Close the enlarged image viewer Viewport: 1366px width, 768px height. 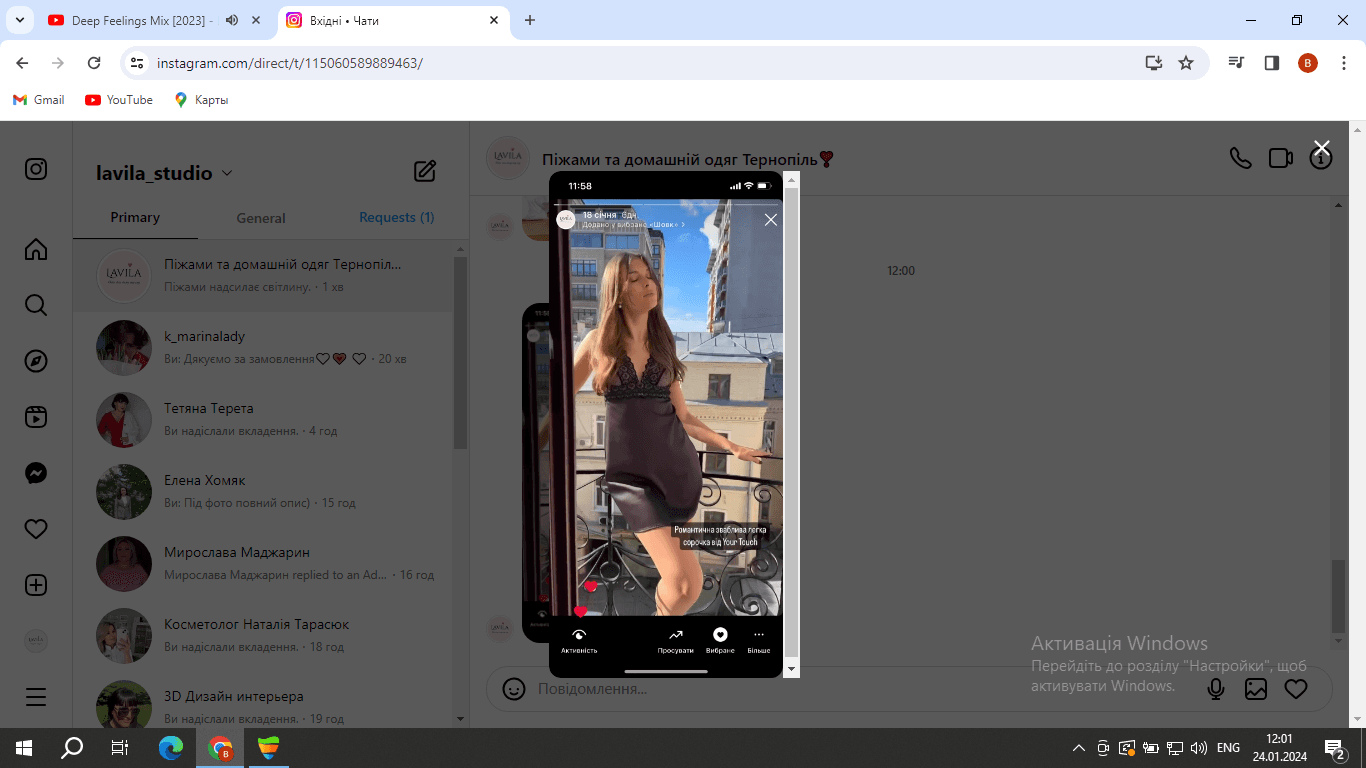point(1322,148)
